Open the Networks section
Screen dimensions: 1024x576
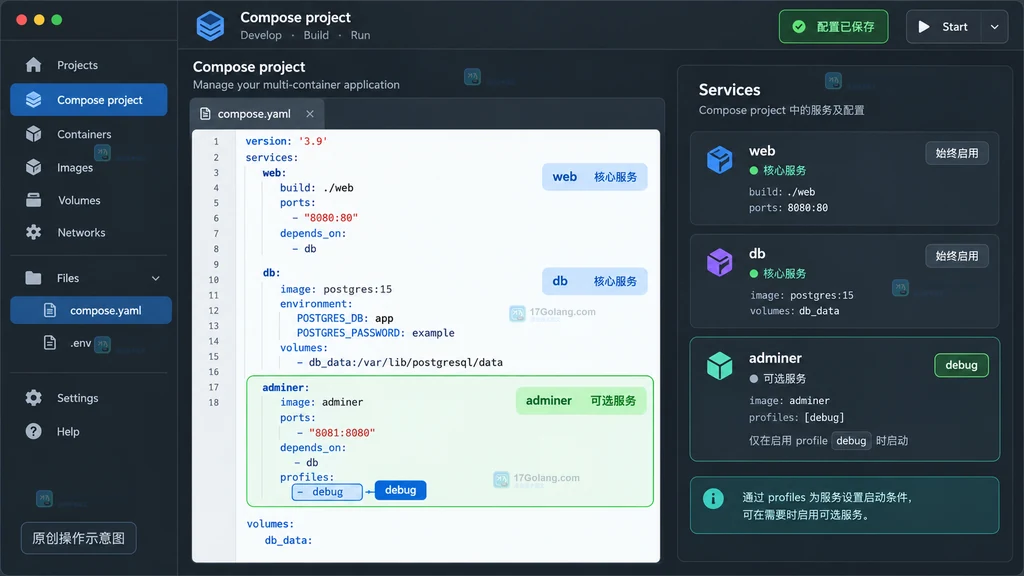[89, 232]
